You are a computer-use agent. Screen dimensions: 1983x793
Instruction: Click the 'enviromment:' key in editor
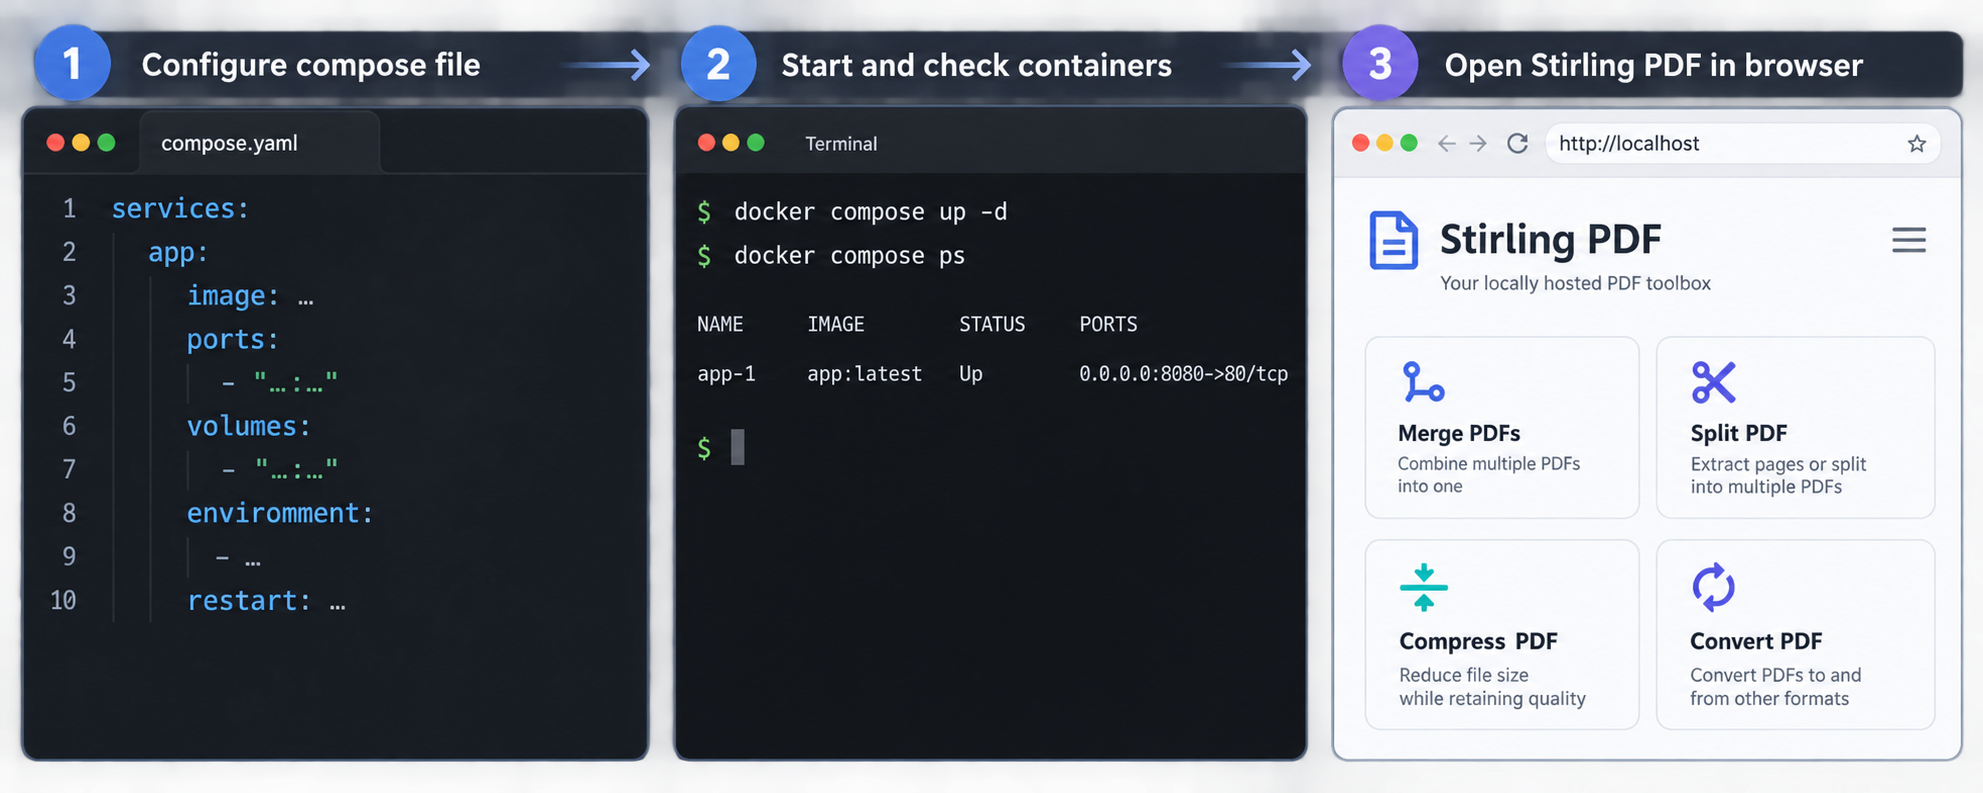(280, 513)
